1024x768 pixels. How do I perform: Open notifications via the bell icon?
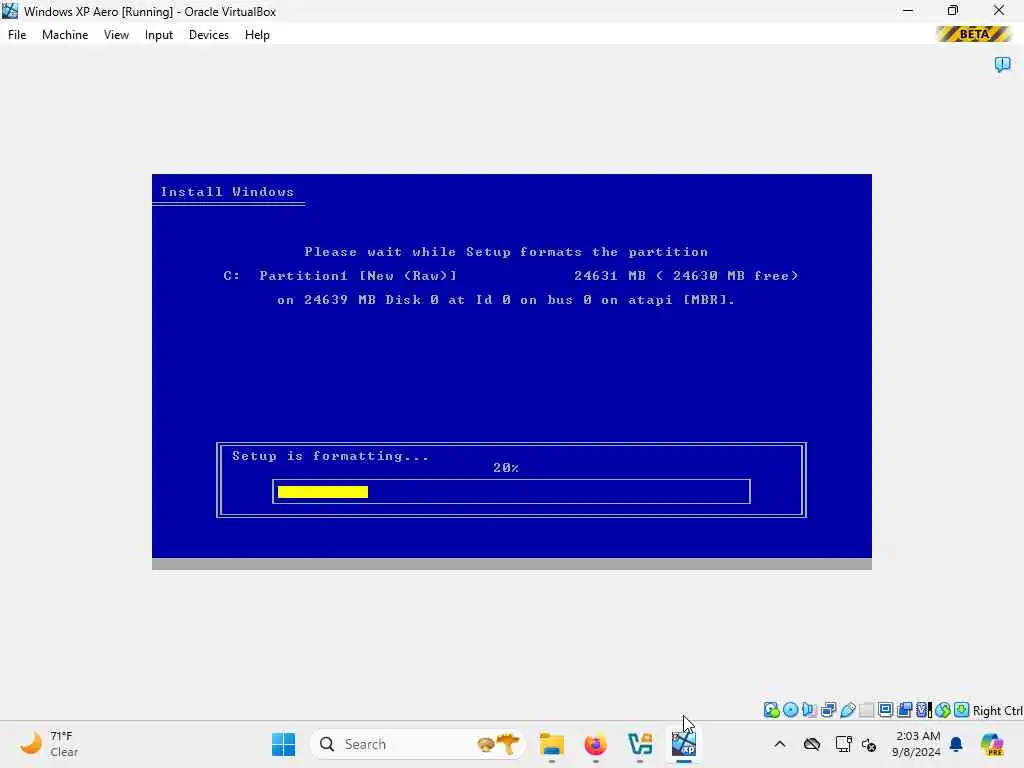956,744
